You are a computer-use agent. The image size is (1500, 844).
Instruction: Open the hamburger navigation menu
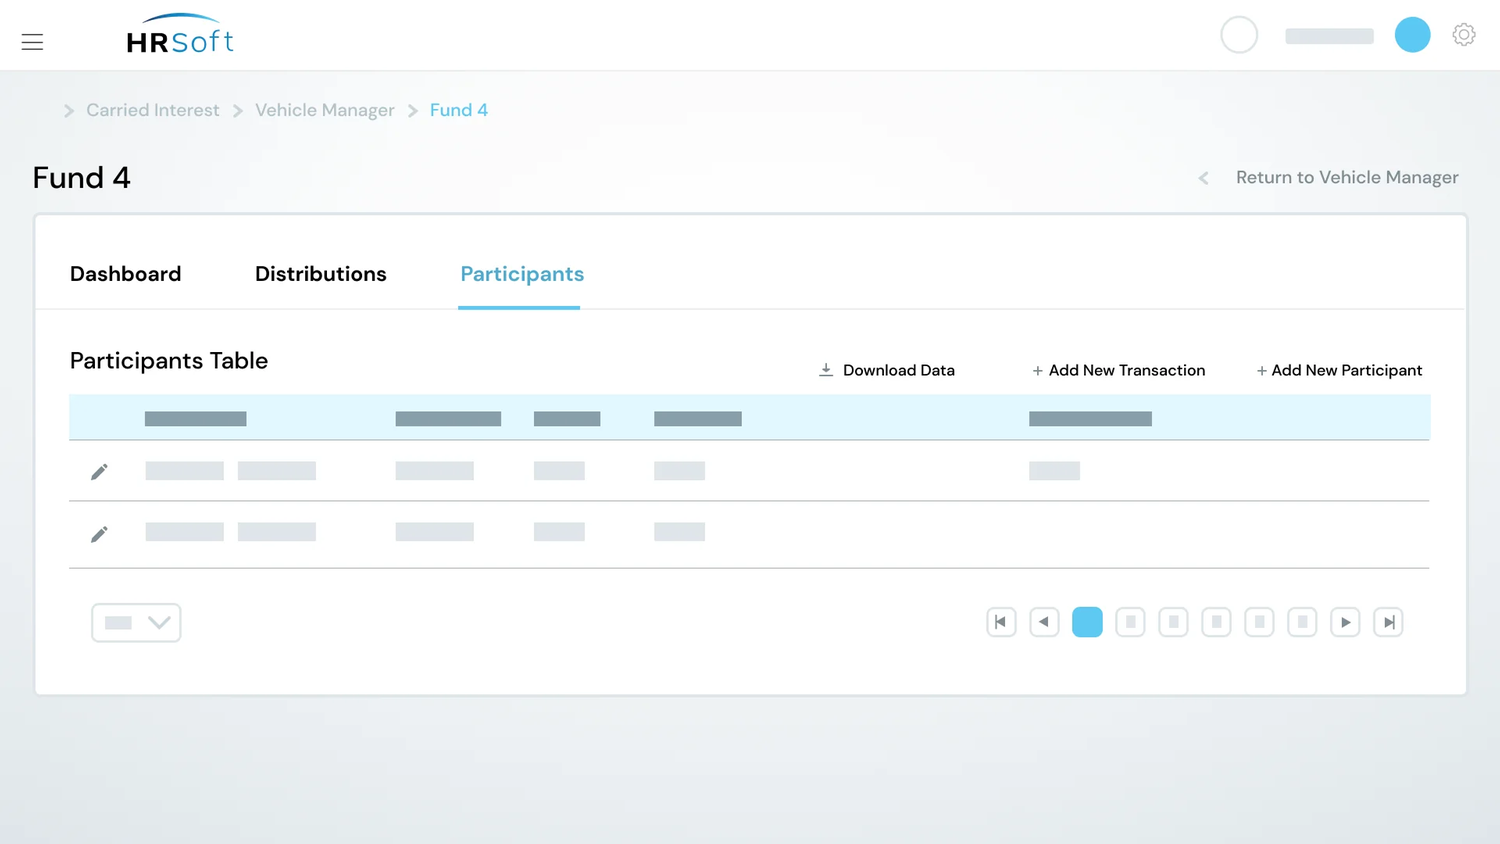click(32, 42)
